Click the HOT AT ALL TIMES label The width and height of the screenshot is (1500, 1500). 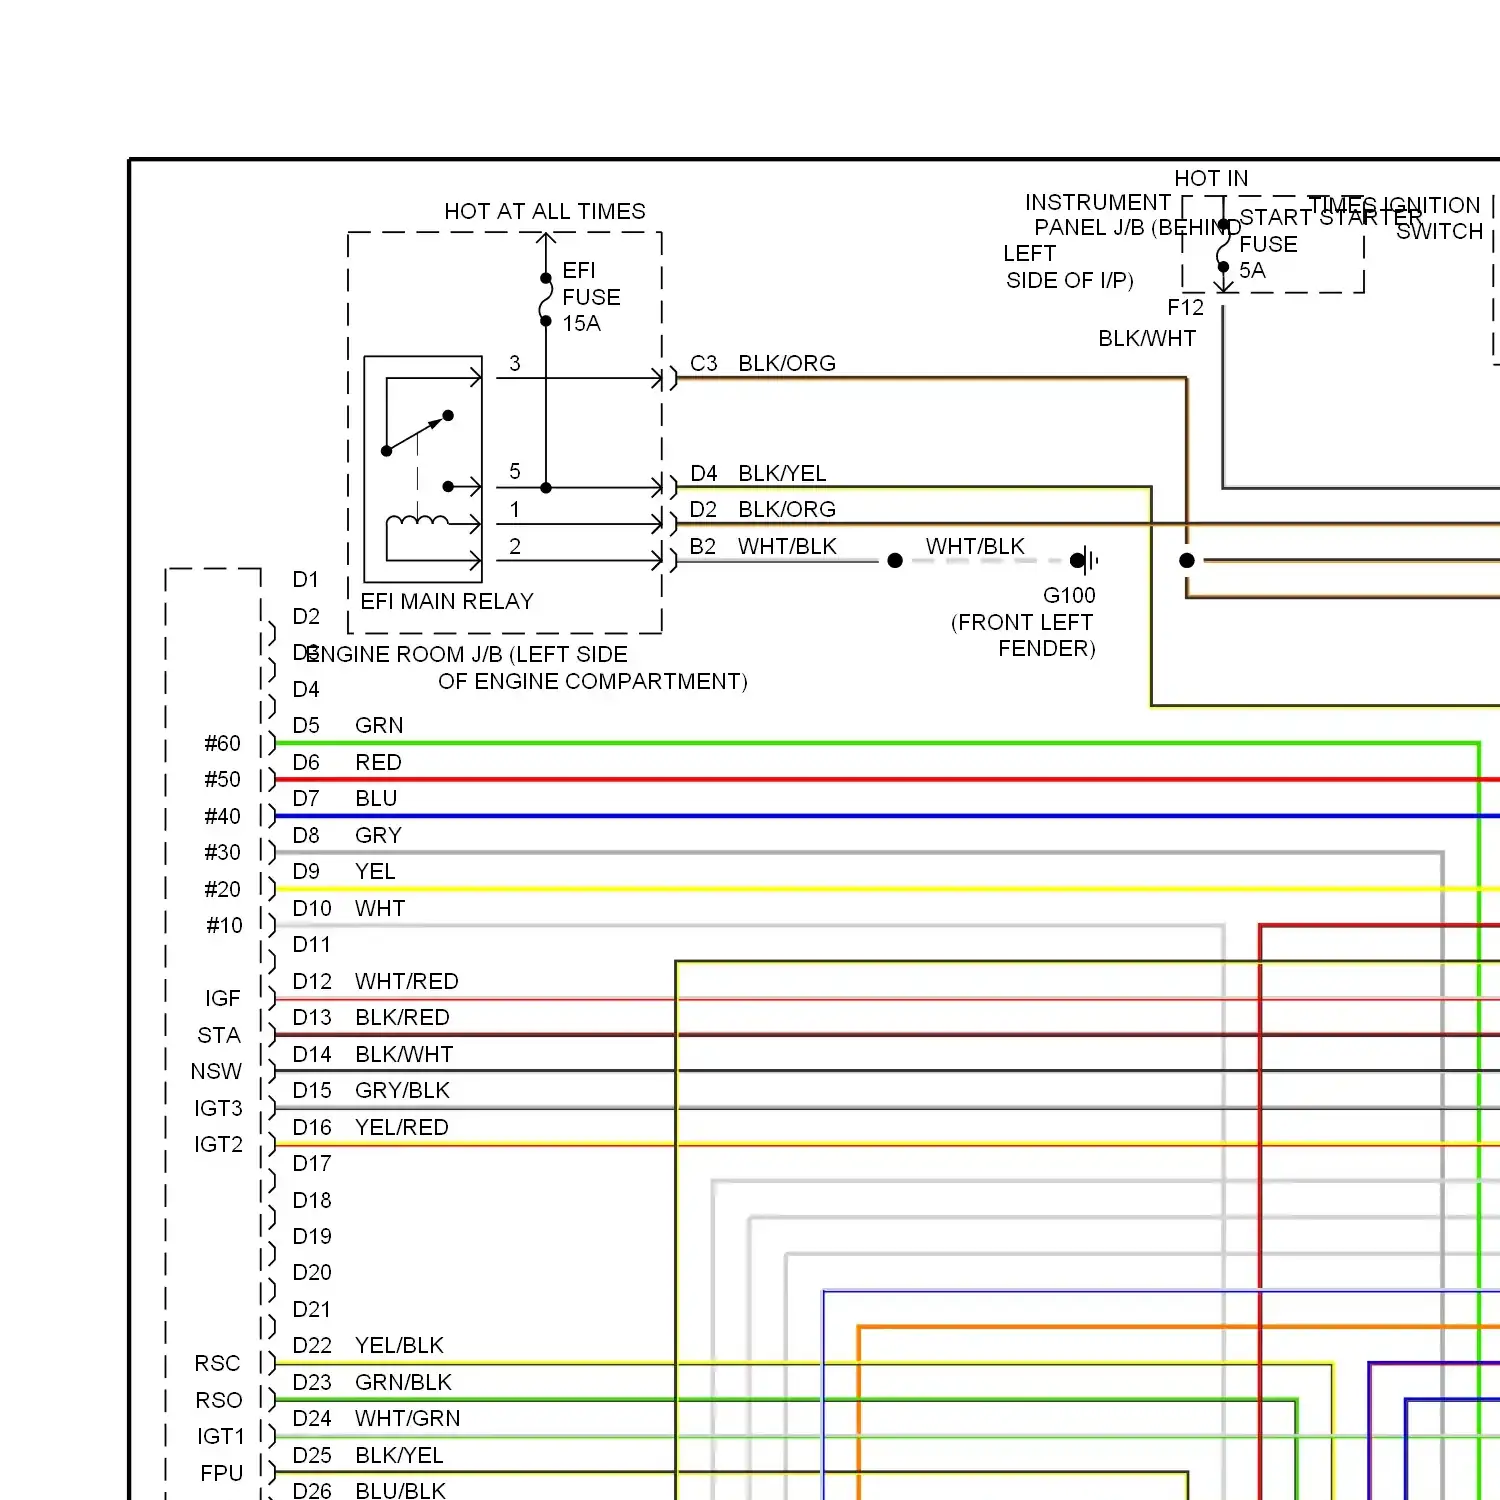pos(545,211)
